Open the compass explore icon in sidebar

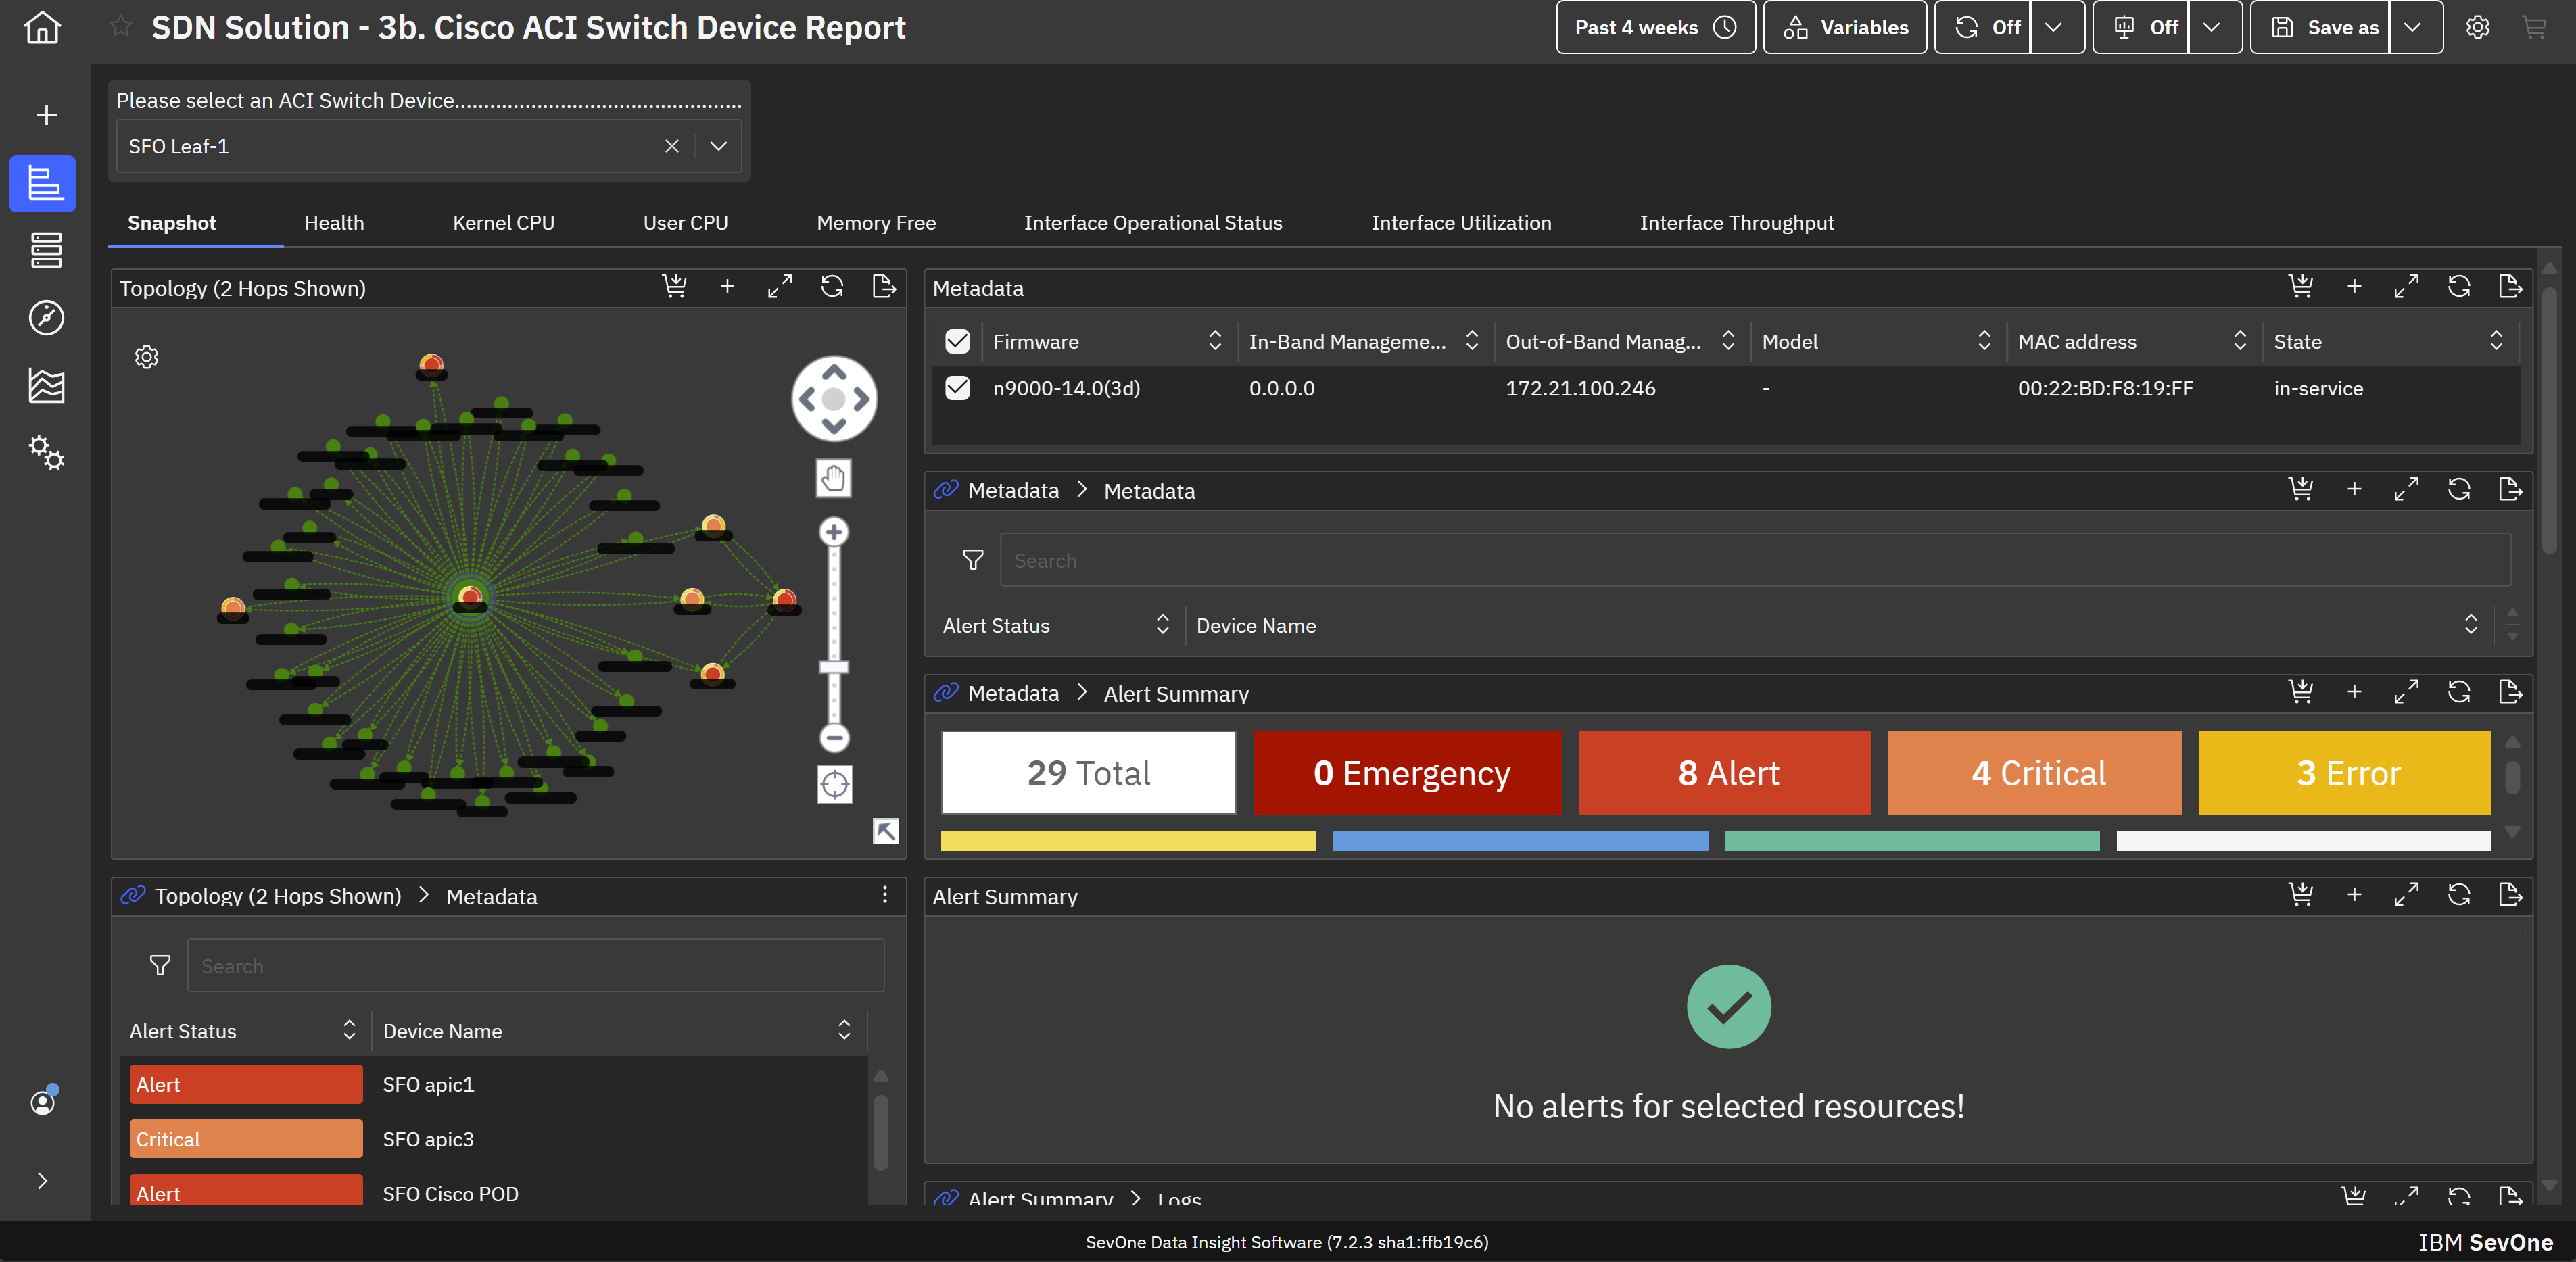pyautogui.click(x=46, y=318)
